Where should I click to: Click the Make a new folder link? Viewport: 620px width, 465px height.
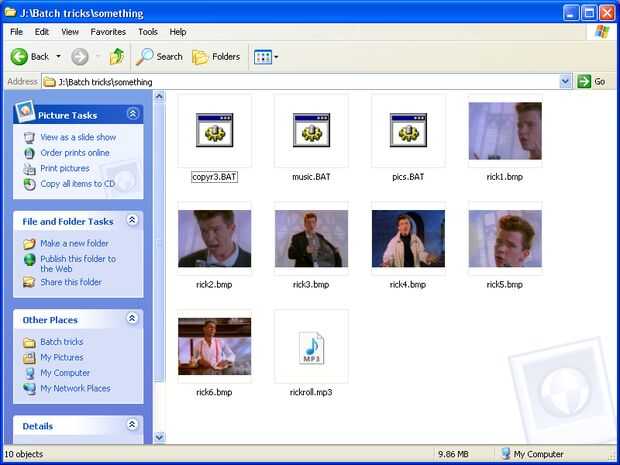(x=74, y=244)
